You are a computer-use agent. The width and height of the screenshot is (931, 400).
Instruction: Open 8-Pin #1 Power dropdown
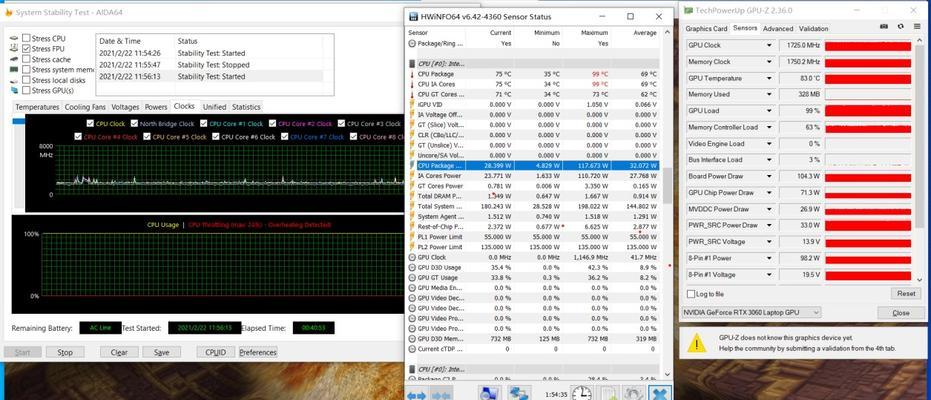pyautogui.click(x=770, y=258)
